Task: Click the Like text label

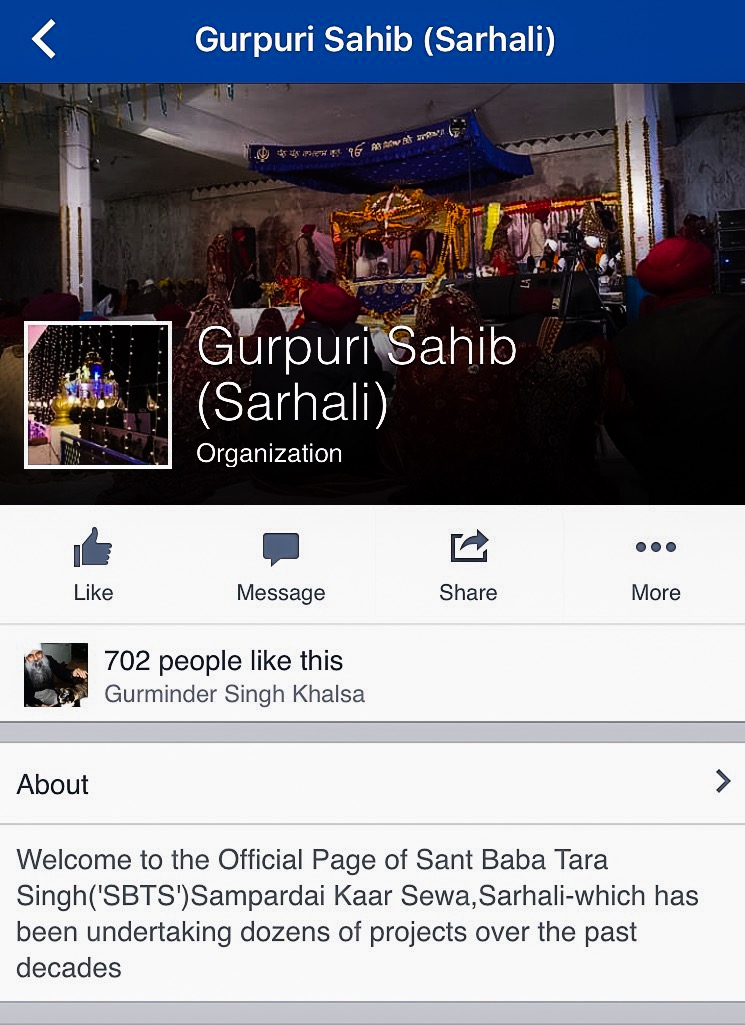Action: pyautogui.click(x=93, y=592)
